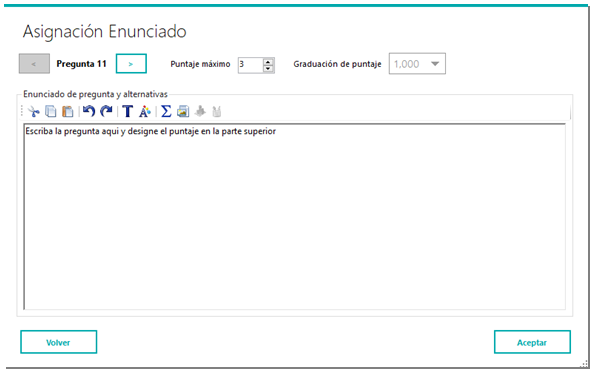Image resolution: width=593 pixels, height=372 pixels.
Task: Click the Aceptar button
Action: 532,342
